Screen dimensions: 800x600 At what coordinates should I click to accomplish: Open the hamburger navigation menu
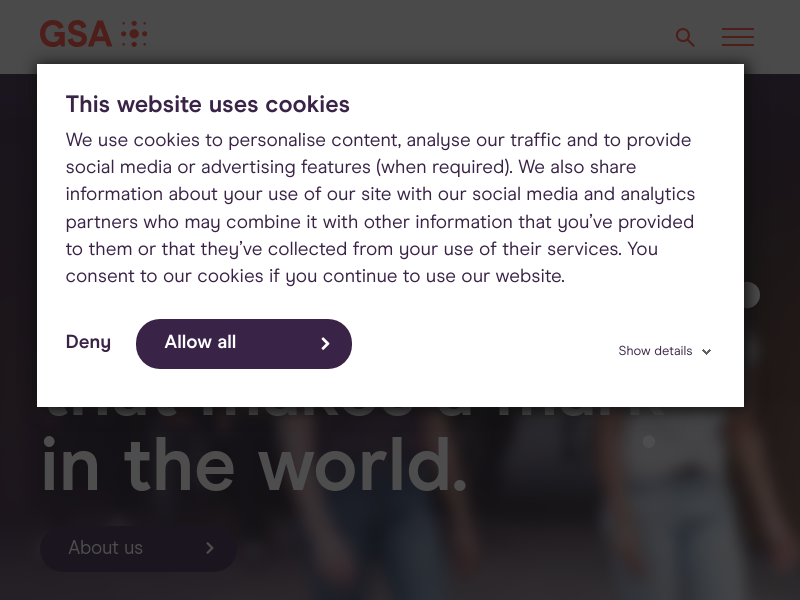[738, 37]
